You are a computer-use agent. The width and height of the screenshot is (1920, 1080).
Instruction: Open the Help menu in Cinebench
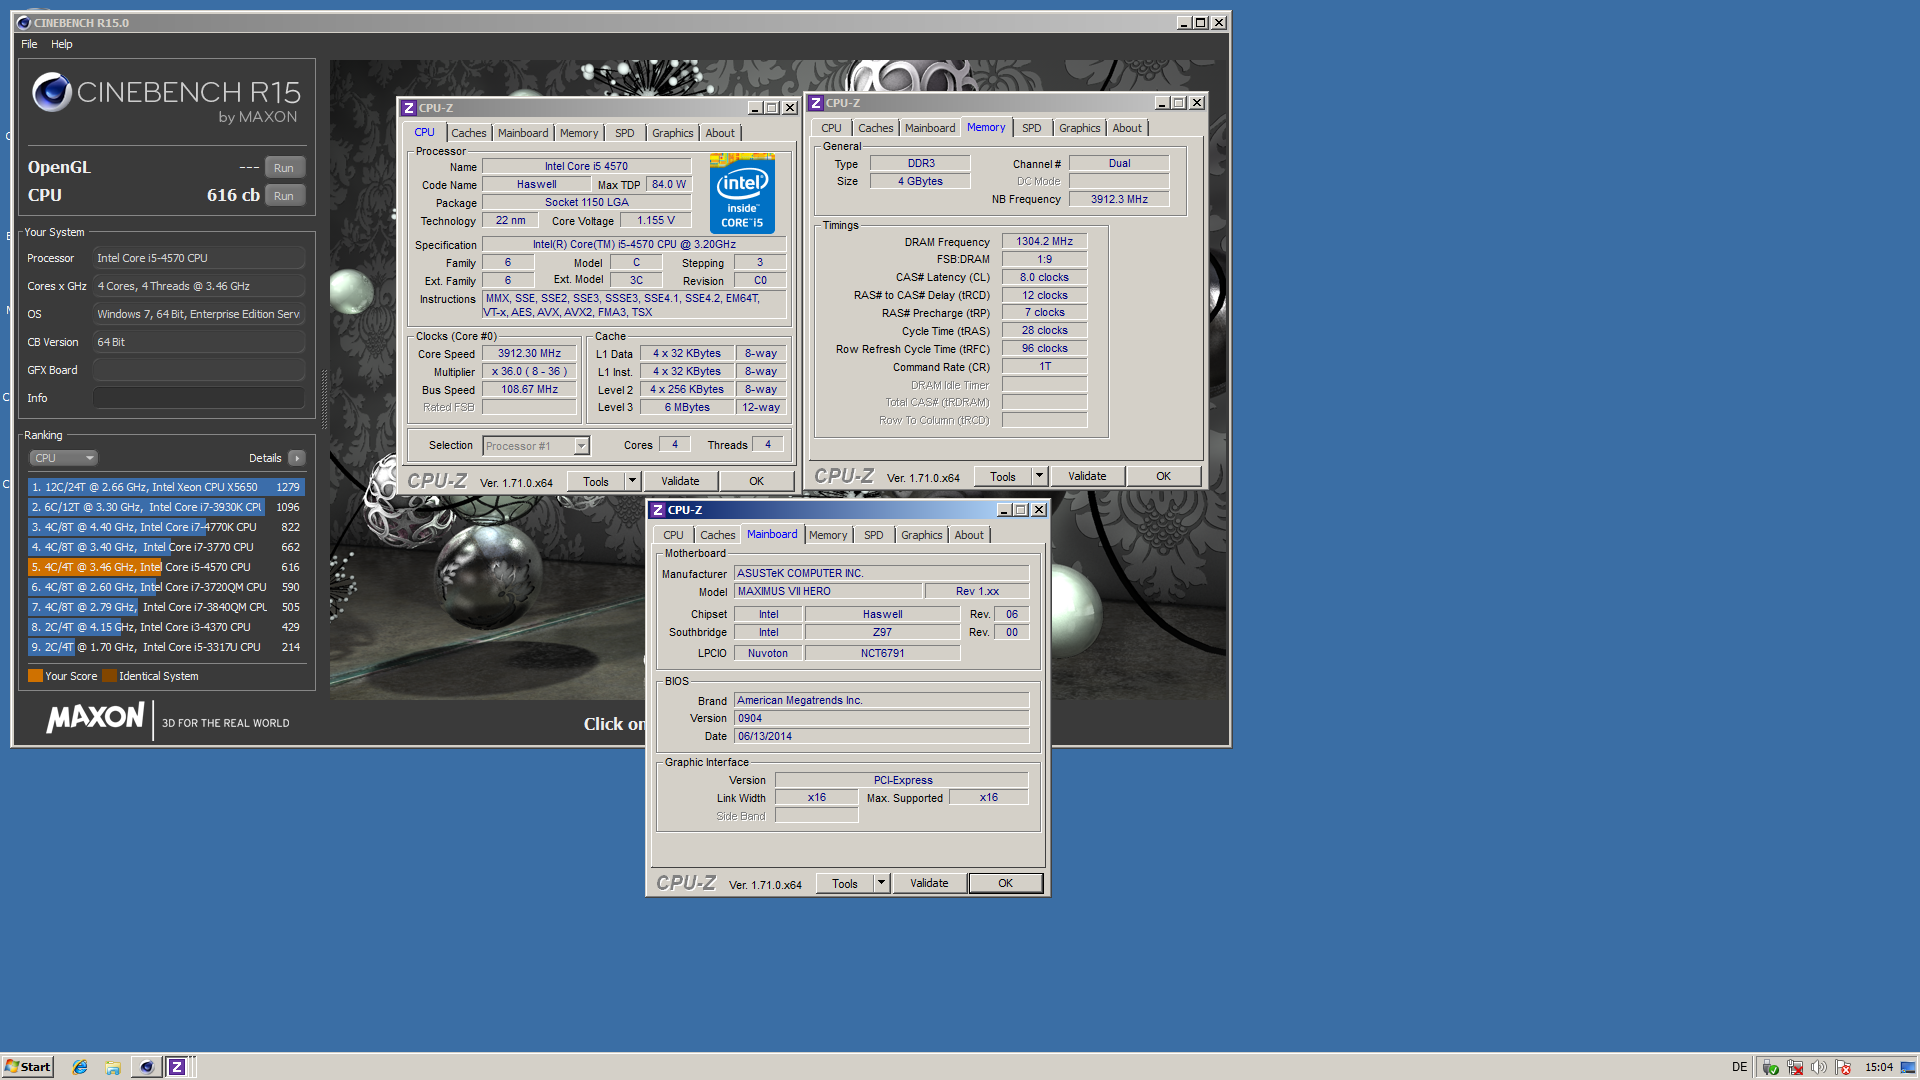click(x=62, y=44)
